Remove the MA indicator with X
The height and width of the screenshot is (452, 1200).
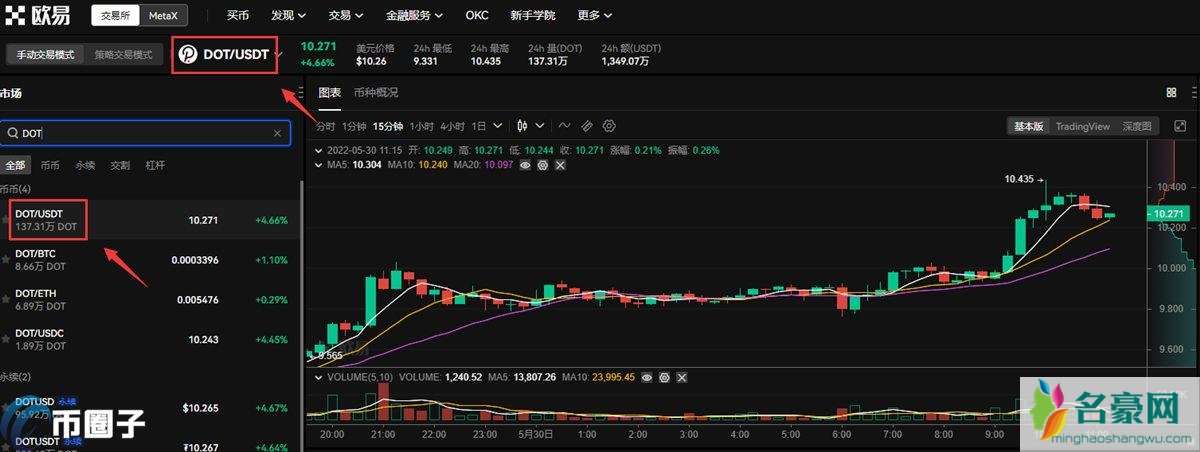click(559, 164)
